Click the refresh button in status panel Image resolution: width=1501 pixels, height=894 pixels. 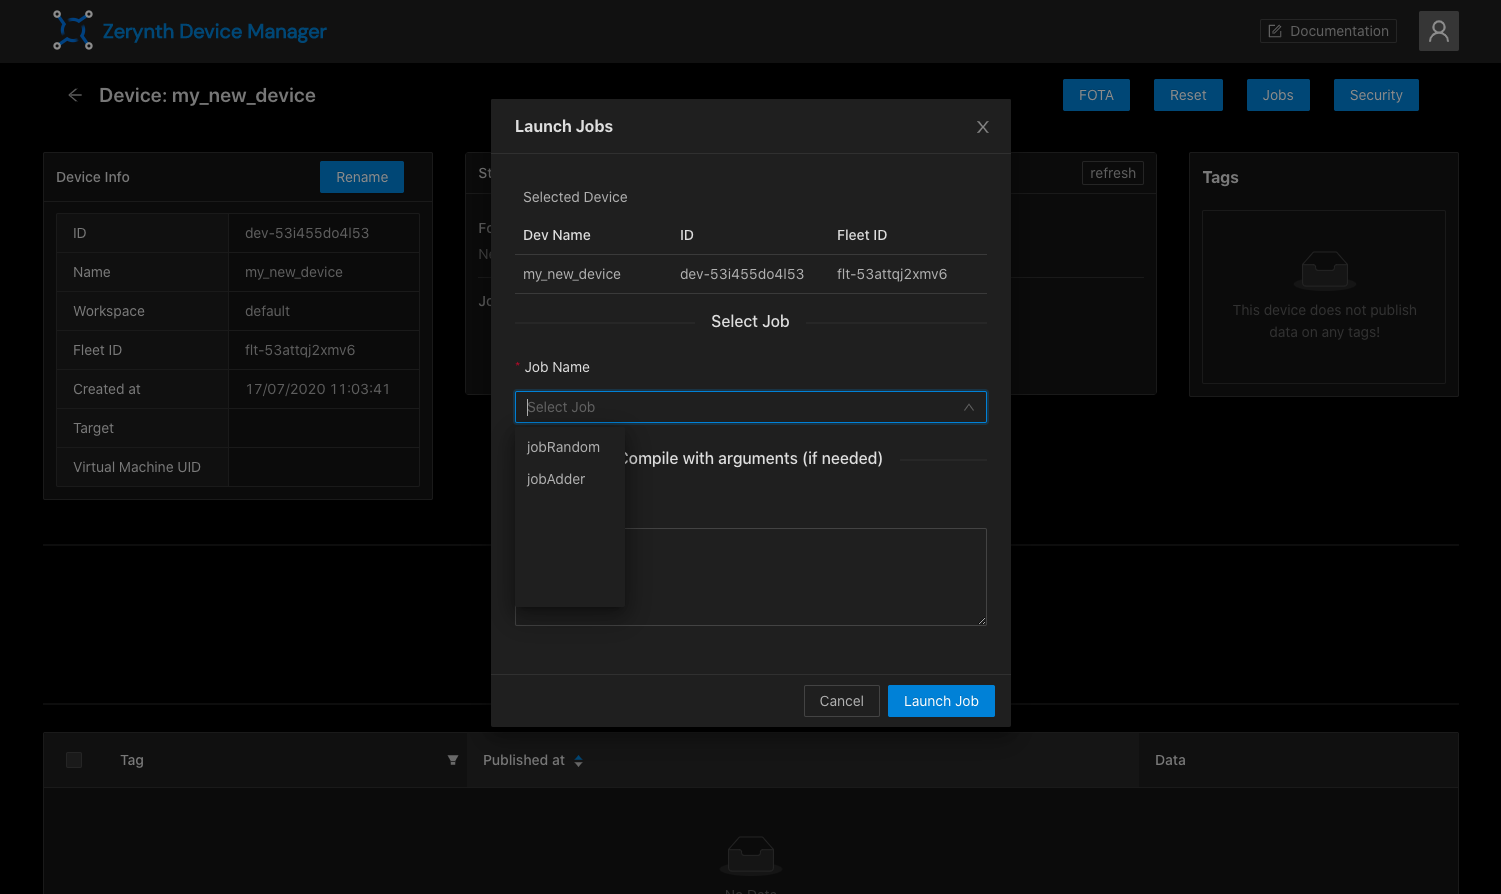coord(1113,173)
